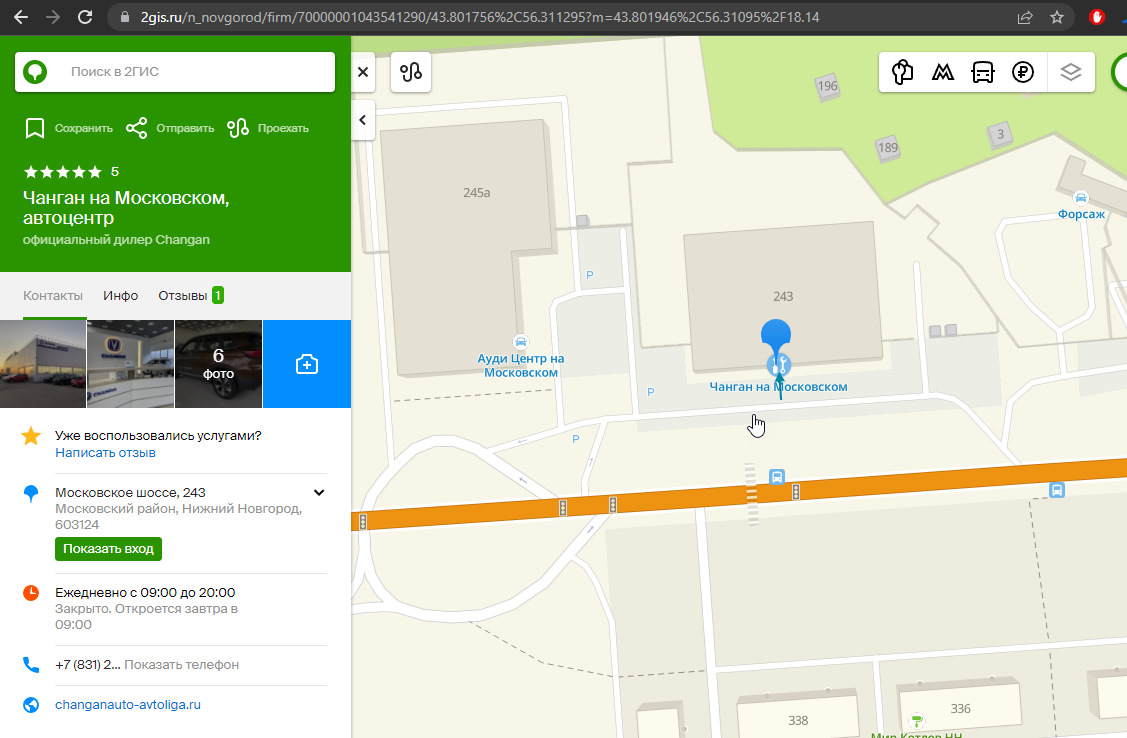Click working hours Ежедневно с 09:00 до 20:00
The height and width of the screenshot is (738, 1127).
pos(145,592)
